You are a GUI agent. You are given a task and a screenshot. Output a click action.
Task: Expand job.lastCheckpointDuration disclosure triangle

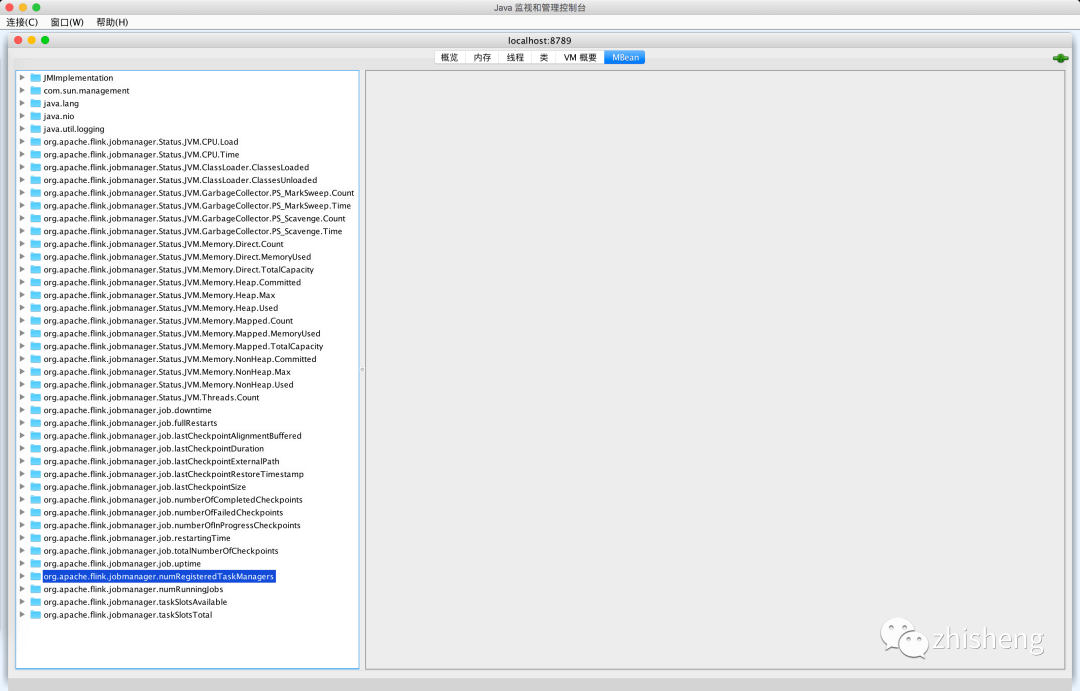coord(22,448)
